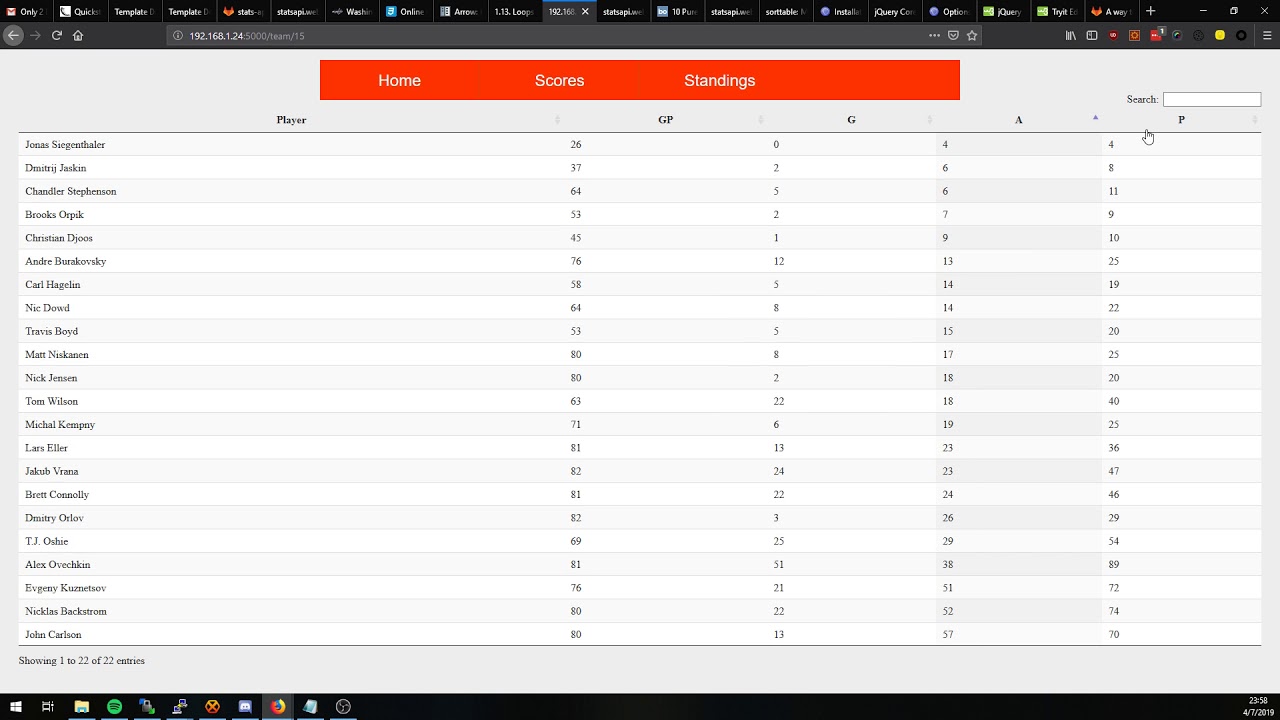Screen dimensions: 1280x720
Task: Open the Firefox Library icon
Action: point(1070,35)
